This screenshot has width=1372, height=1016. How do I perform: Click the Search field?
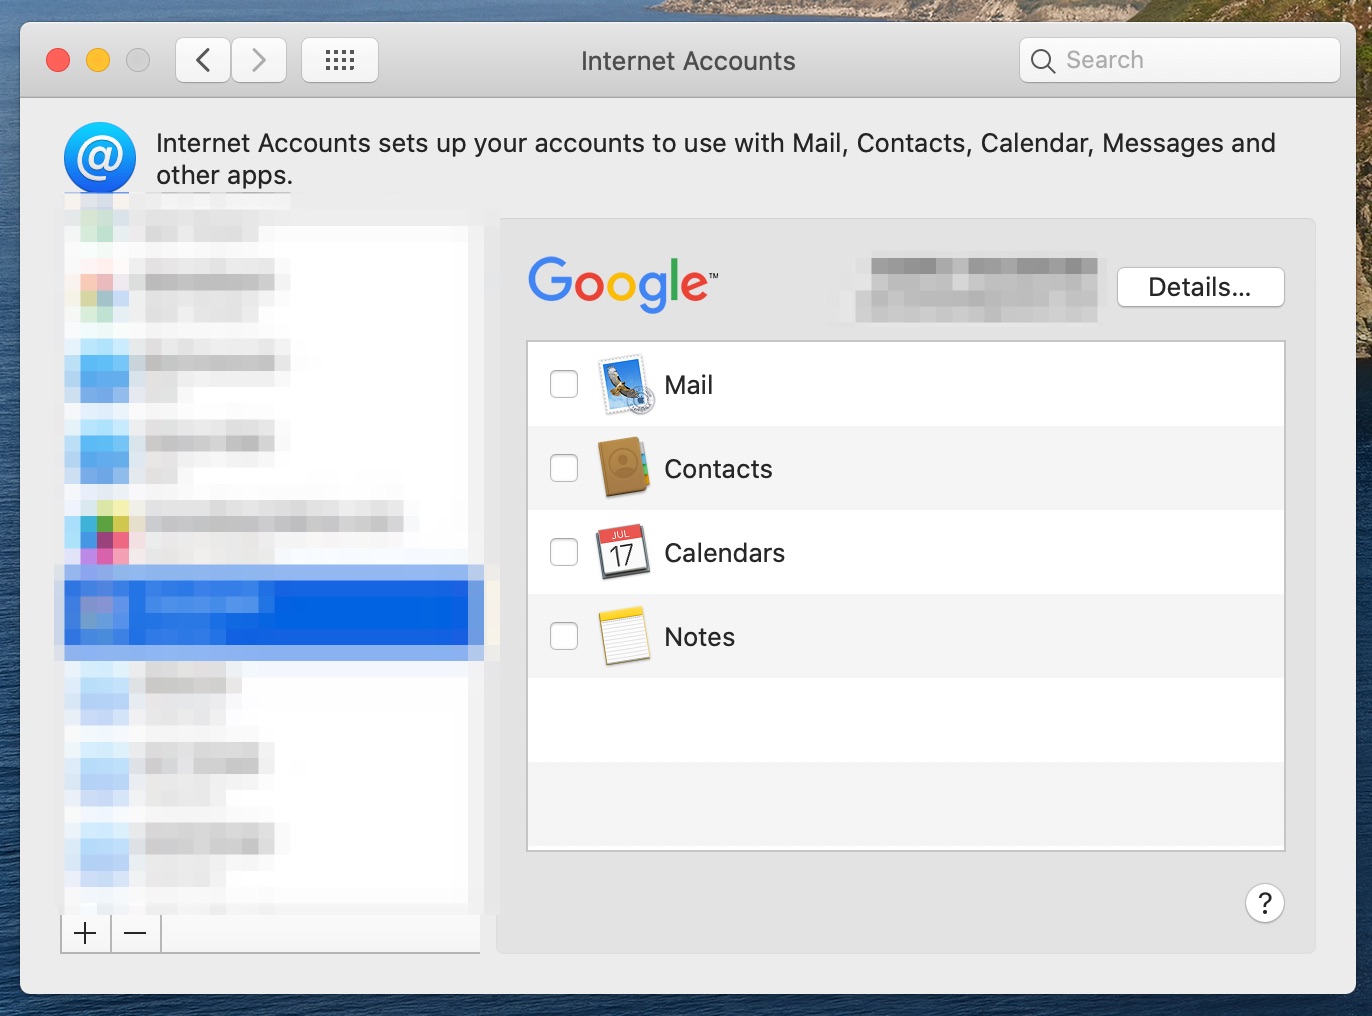coord(1180,60)
